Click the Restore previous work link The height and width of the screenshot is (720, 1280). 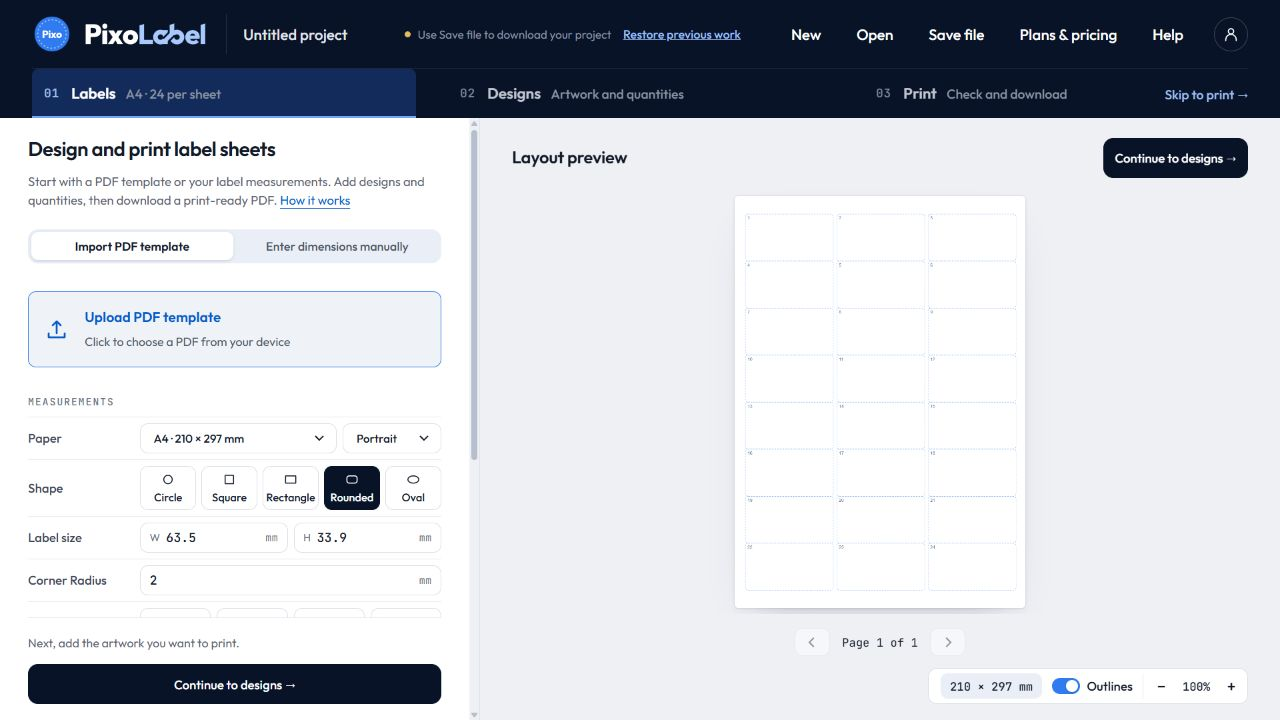[682, 35]
